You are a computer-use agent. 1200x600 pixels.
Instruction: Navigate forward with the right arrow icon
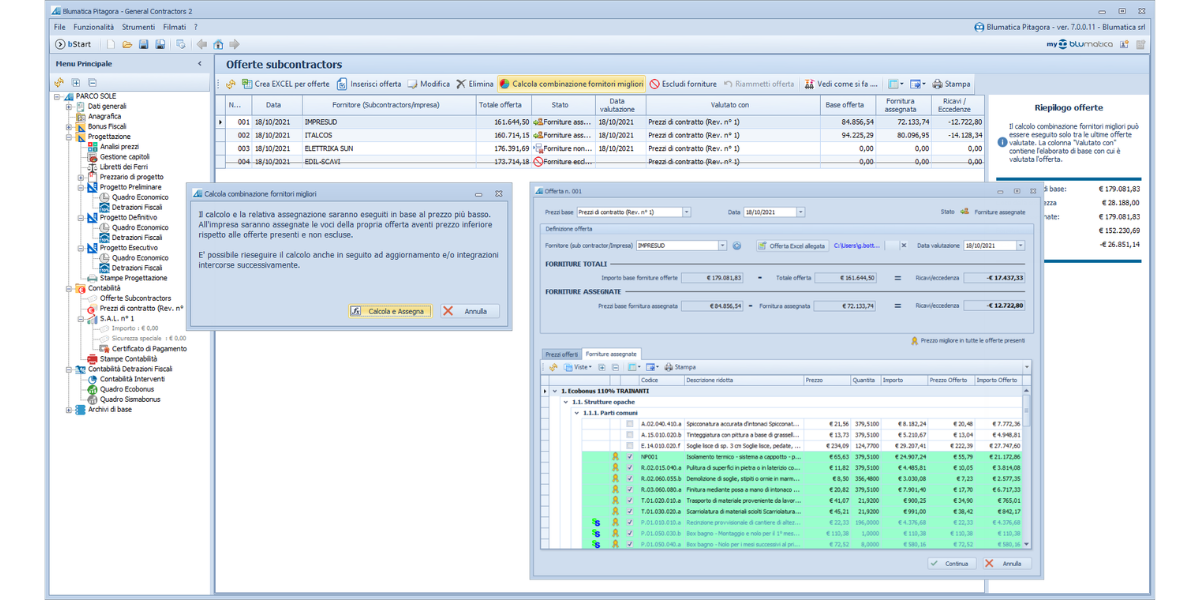[x=234, y=44]
